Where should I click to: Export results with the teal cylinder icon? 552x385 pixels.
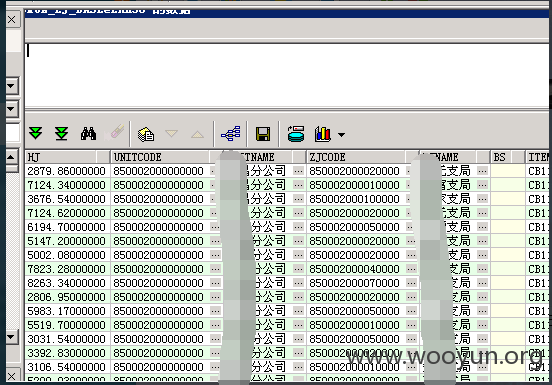(x=296, y=134)
